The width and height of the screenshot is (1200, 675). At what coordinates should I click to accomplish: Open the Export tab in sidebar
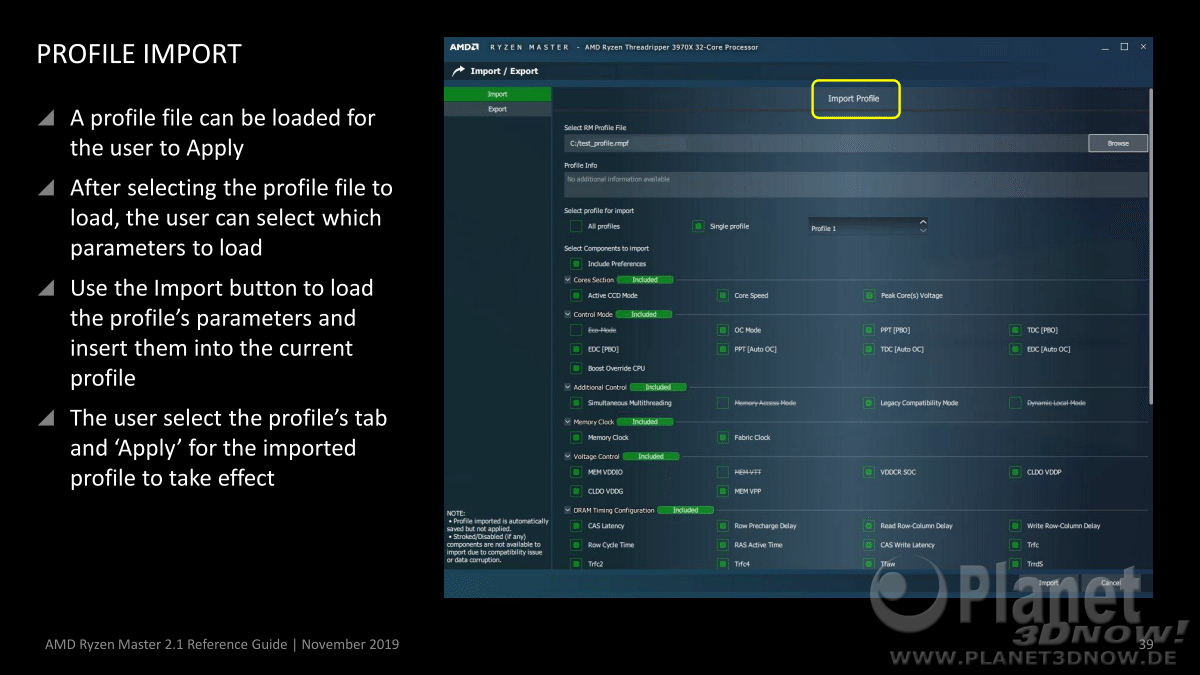tap(497, 109)
